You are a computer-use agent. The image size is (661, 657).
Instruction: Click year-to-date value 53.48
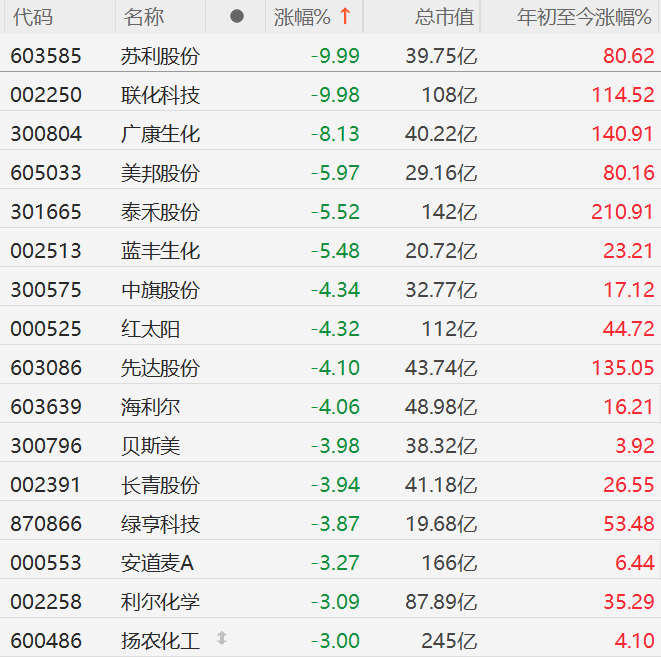pos(629,524)
